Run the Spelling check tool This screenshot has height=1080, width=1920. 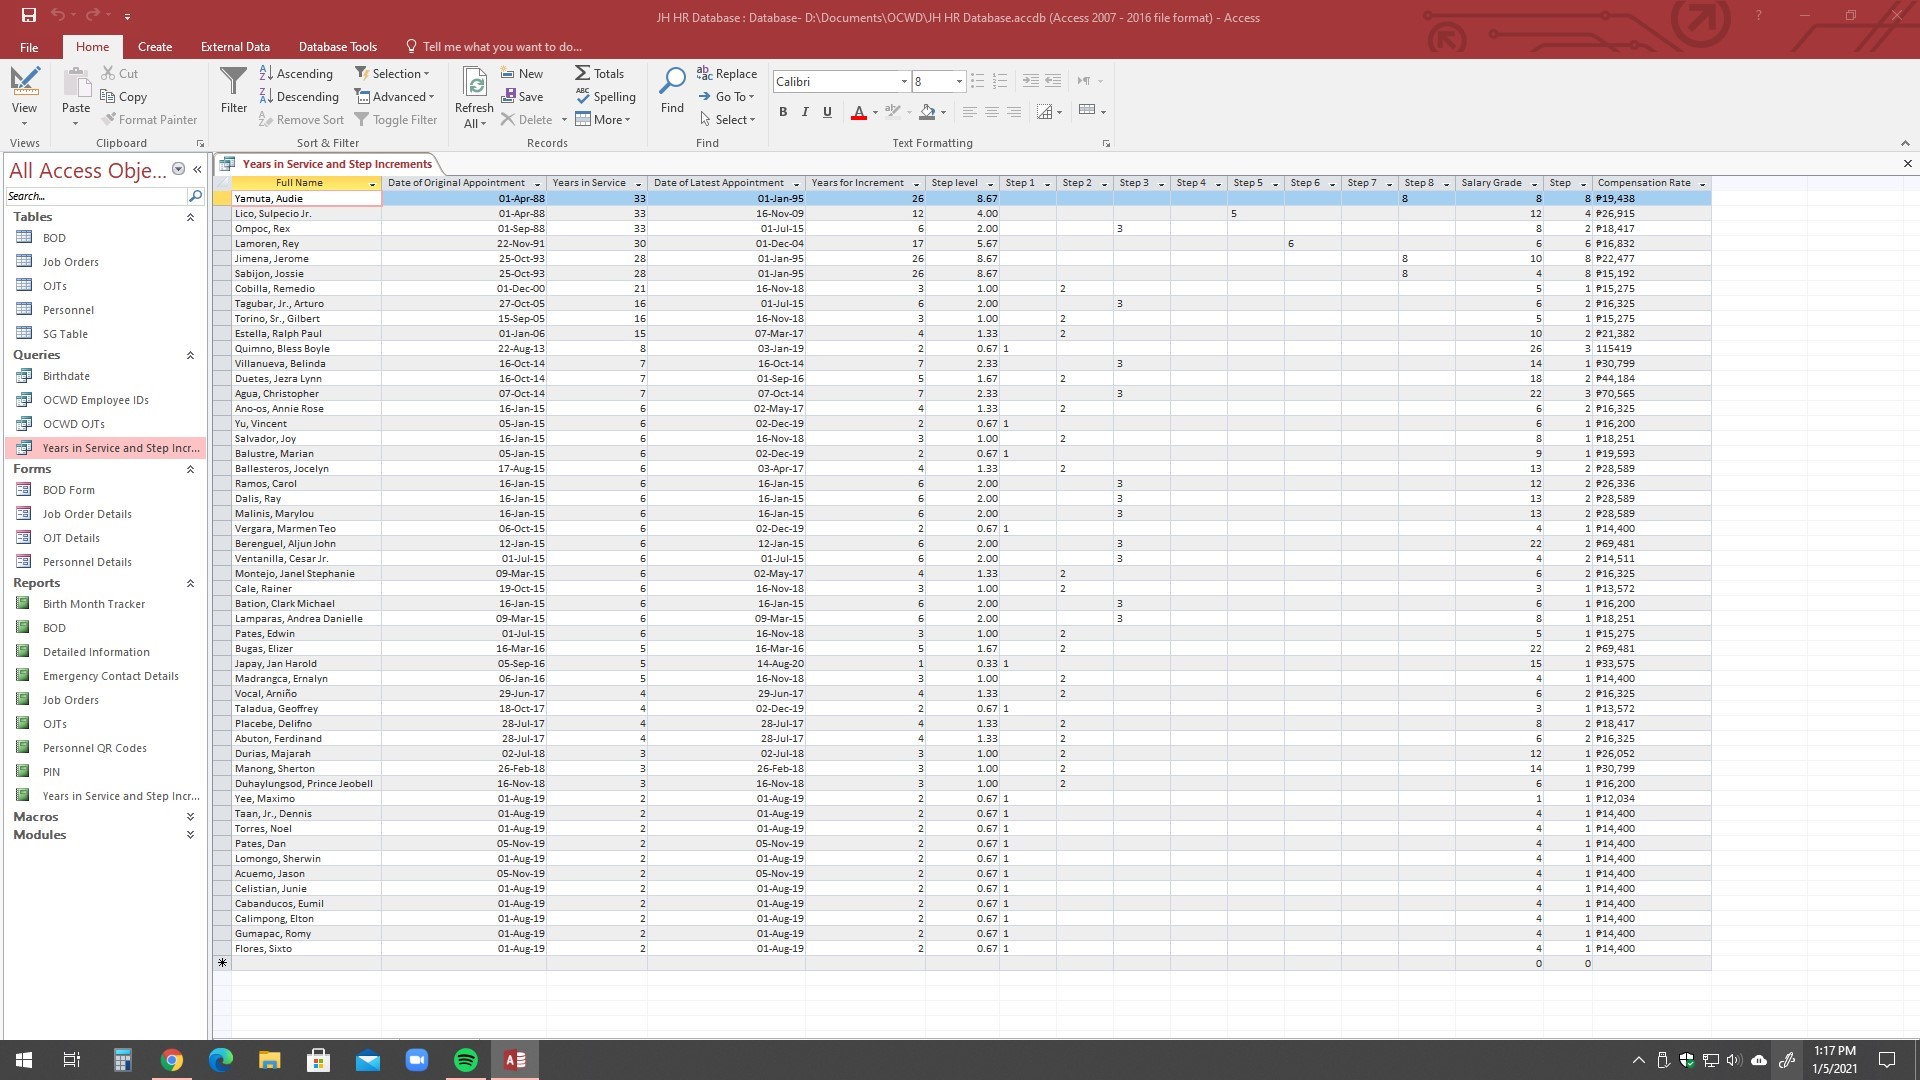point(605,96)
